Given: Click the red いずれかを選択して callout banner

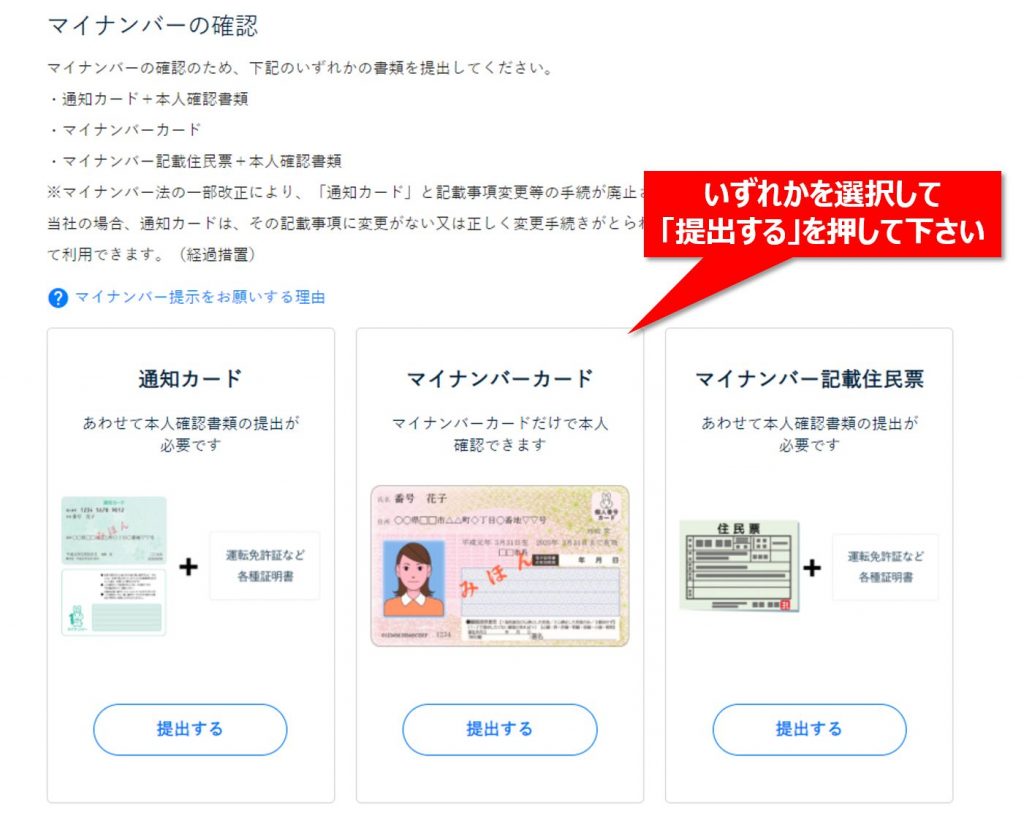Looking at the screenshot, I should [822, 213].
